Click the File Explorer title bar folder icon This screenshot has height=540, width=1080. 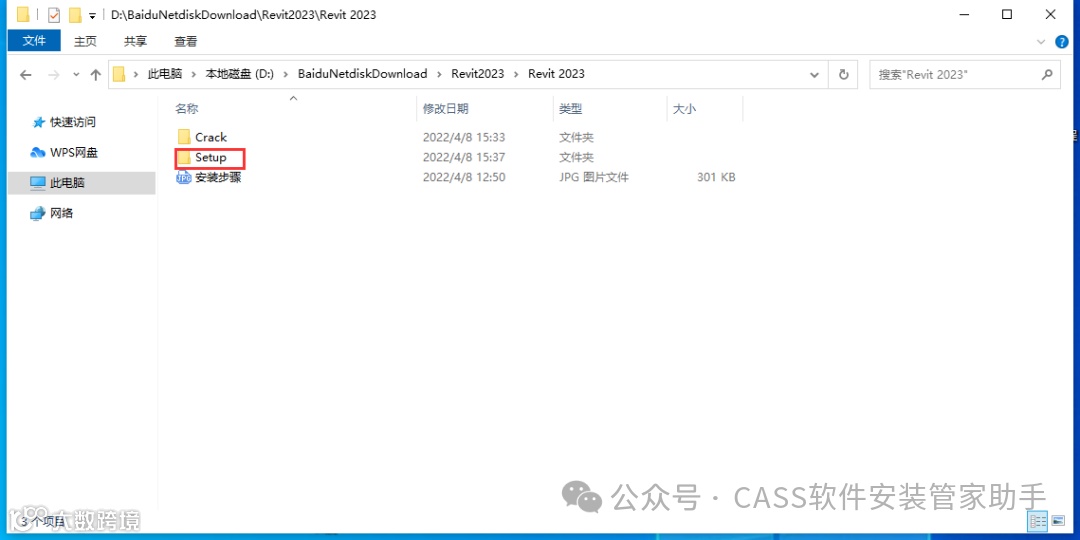pyautogui.click(x=23, y=14)
